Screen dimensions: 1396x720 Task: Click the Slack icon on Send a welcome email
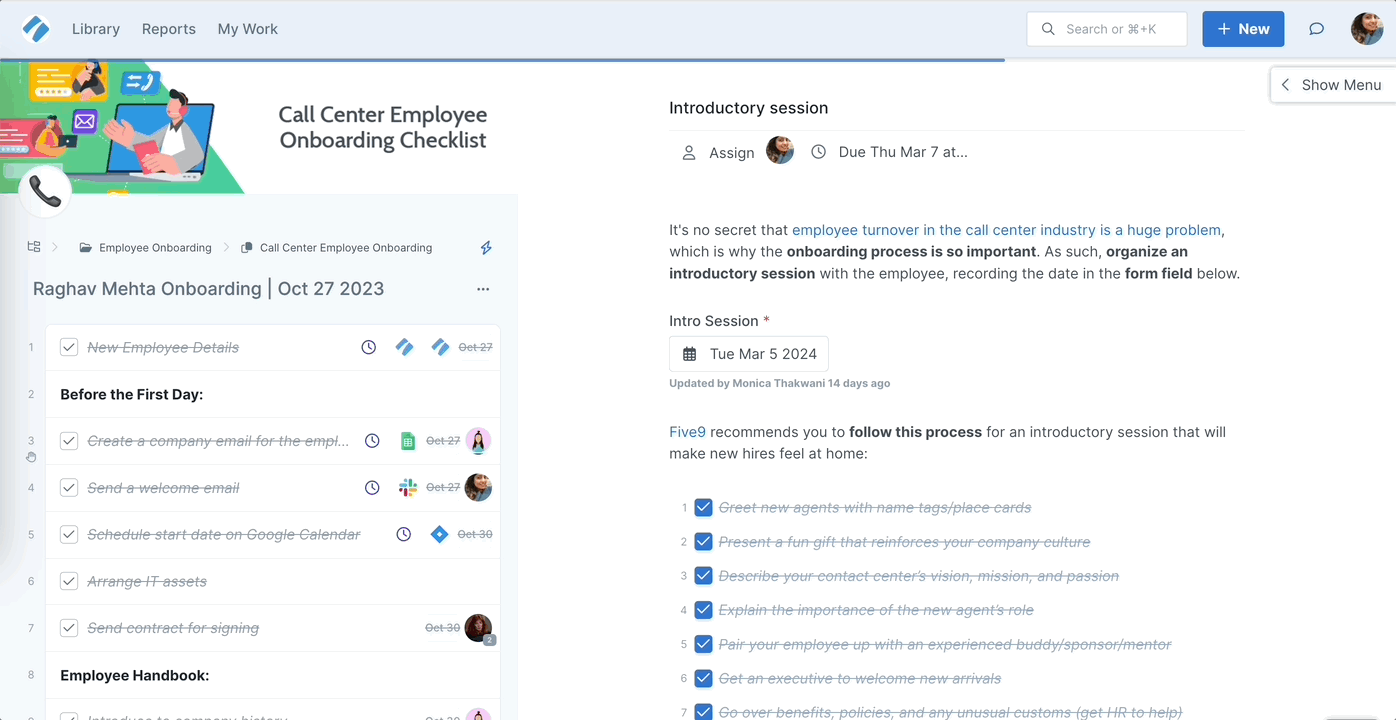(x=408, y=488)
